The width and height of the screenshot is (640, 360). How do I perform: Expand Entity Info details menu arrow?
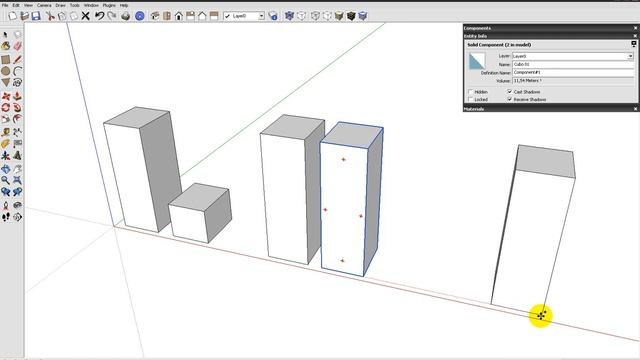point(634,44)
